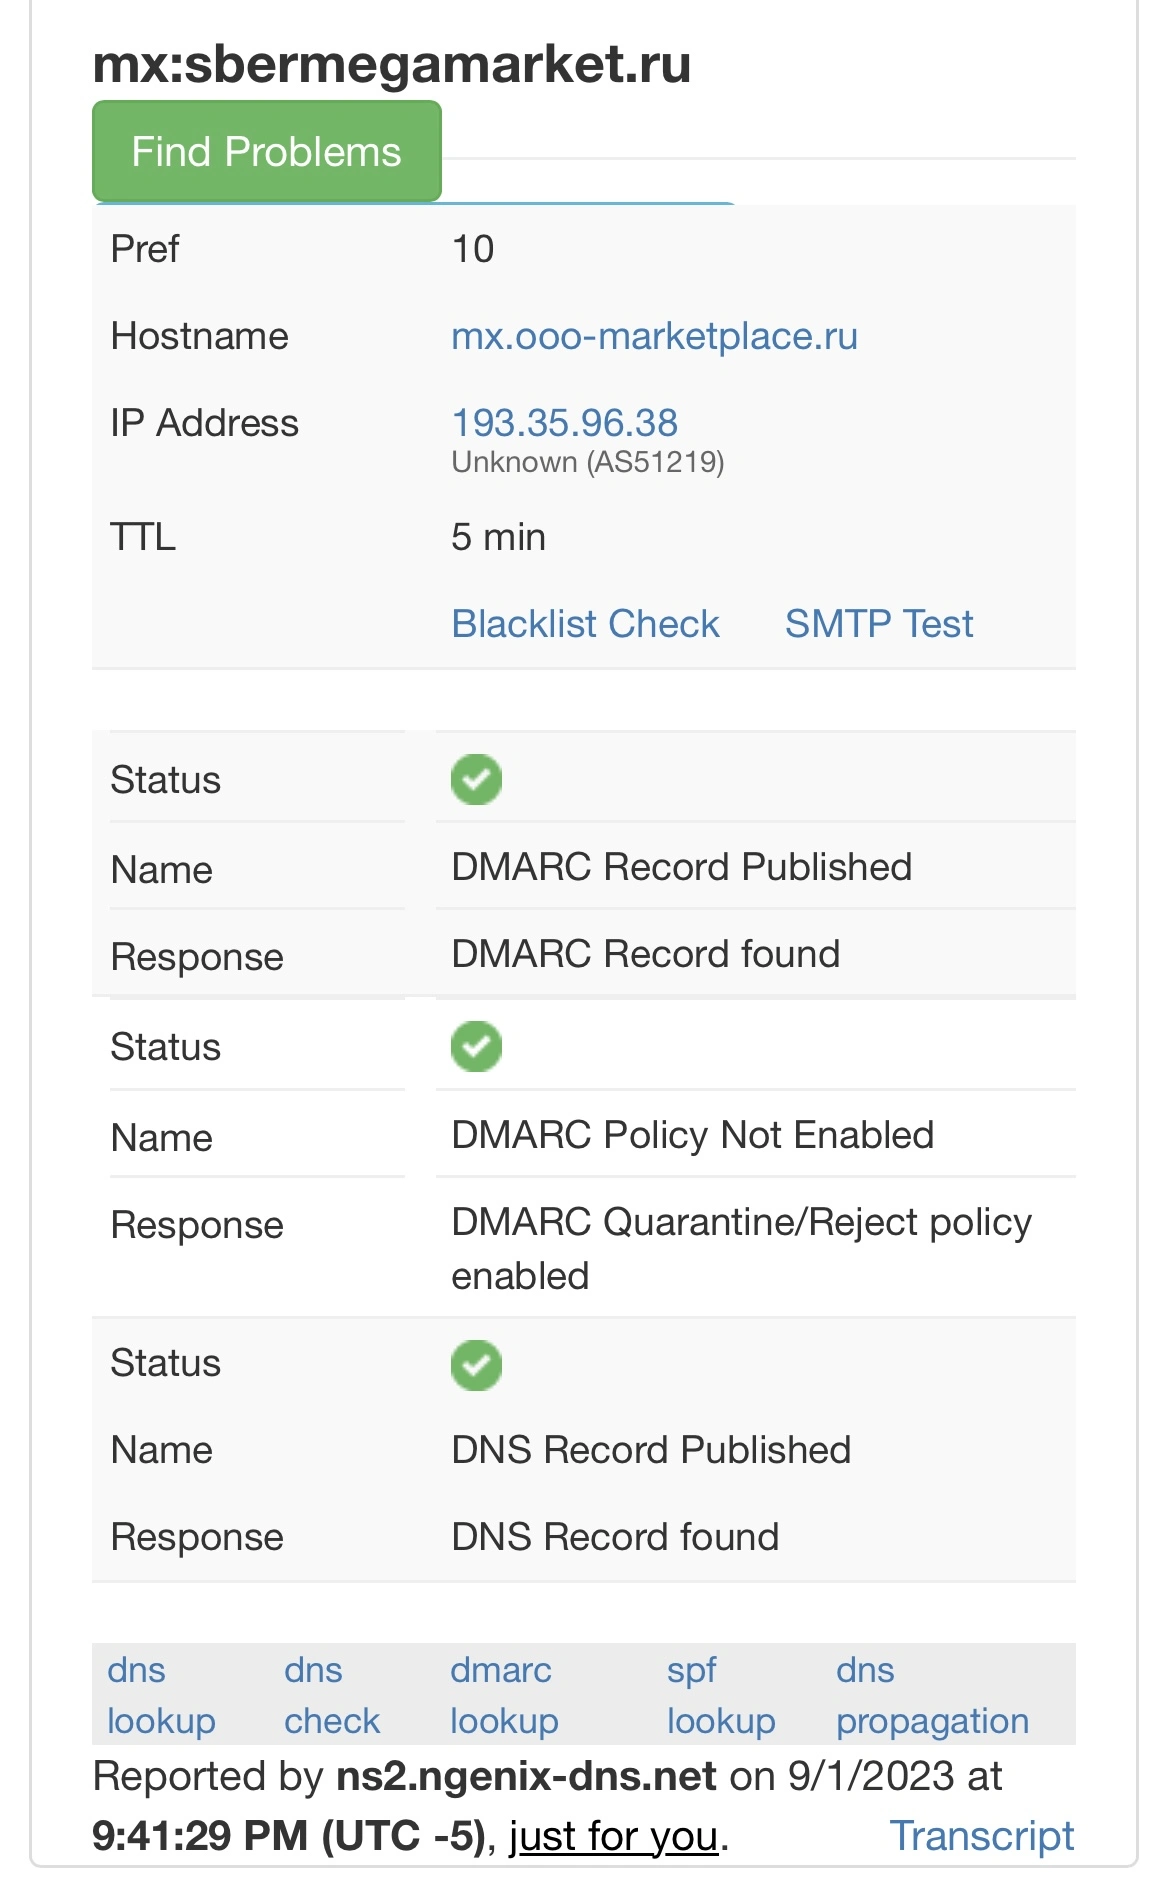Viewport: 1169px width, 1904px height.
Task: Select the DMARC Quarantine/Reject policy enabled response
Action: click(x=741, y=1249)
